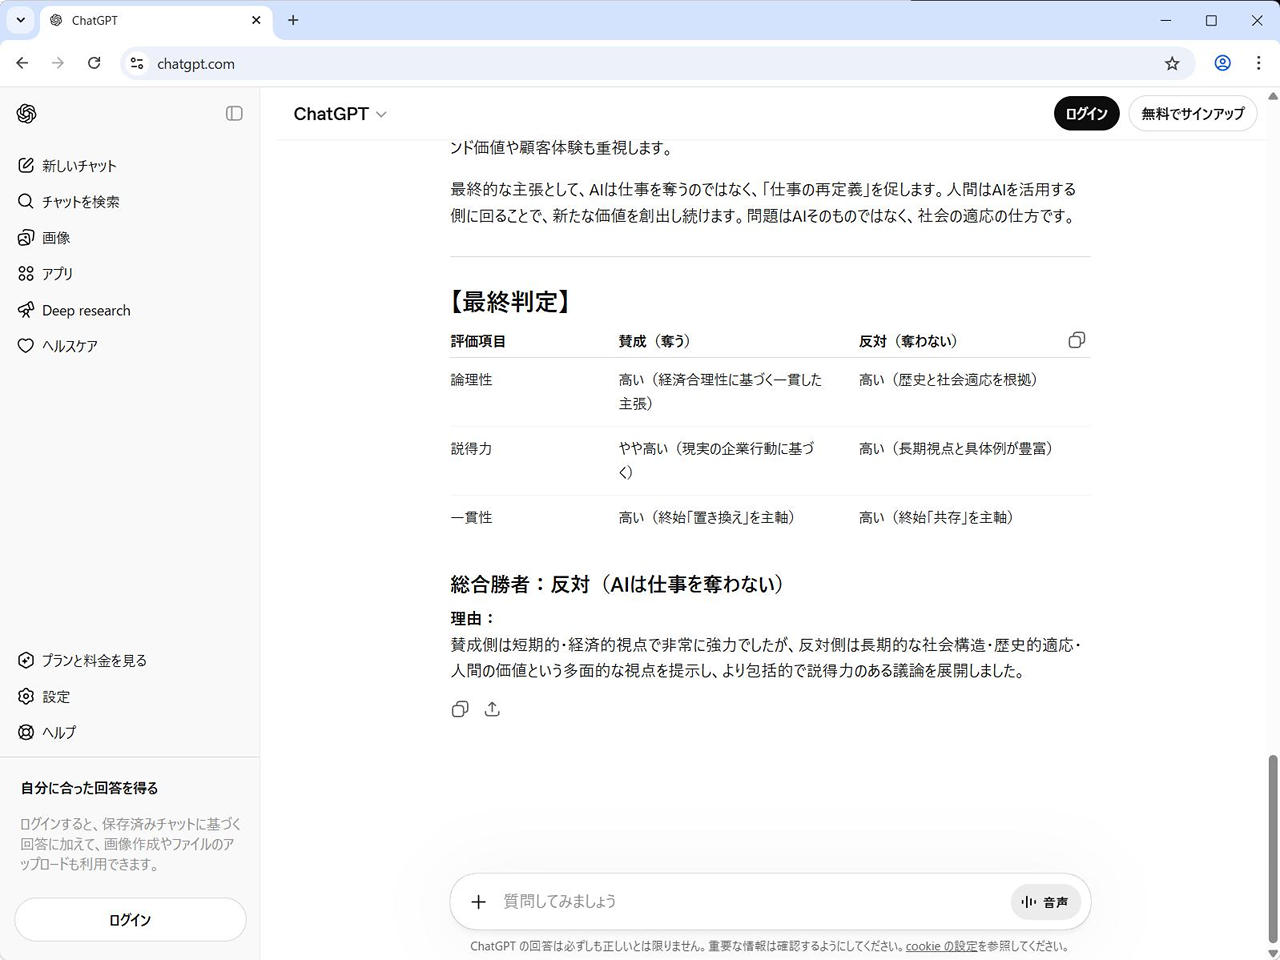
Task: Click the page's vertical scrollbar thumb
Action: (x=1273, y=848)
